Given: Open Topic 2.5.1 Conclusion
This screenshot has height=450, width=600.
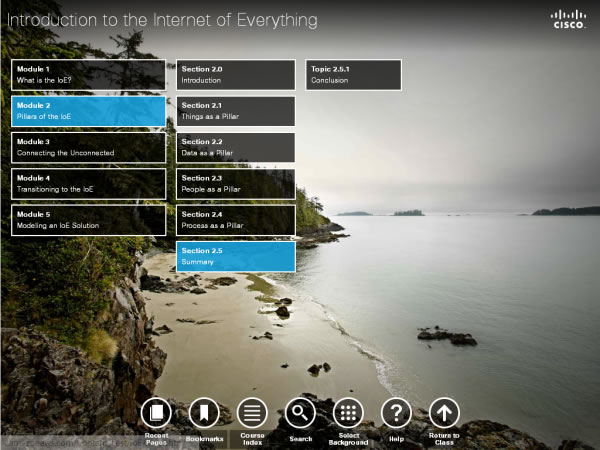Looking at the screenshot, I should 353,74.
